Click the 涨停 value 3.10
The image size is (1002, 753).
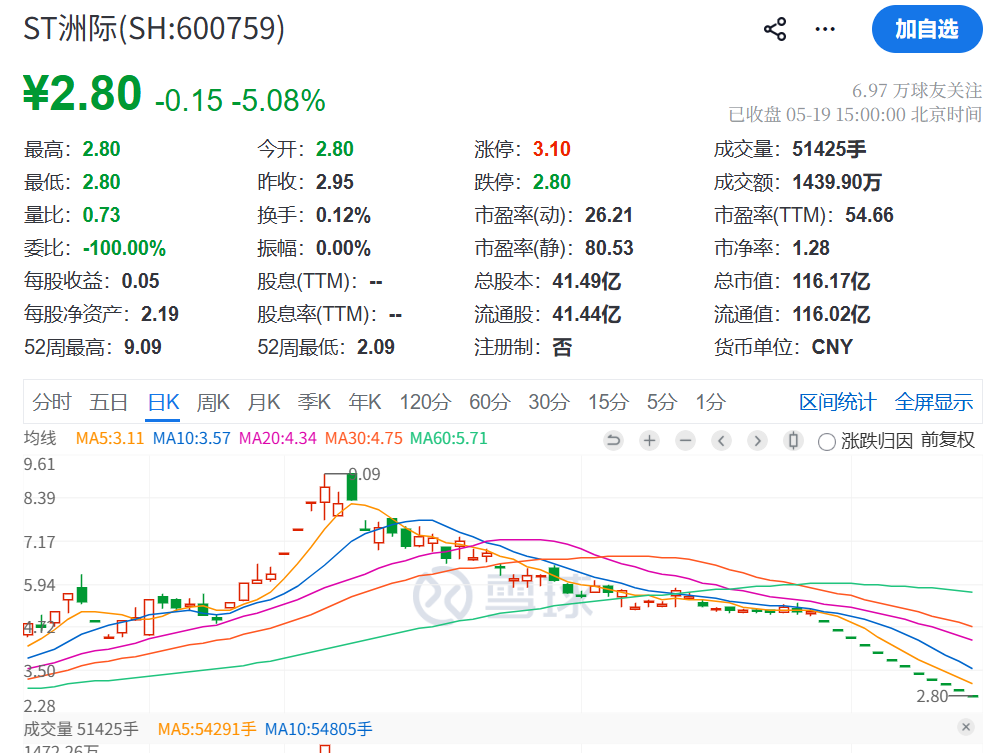point(551,150)
